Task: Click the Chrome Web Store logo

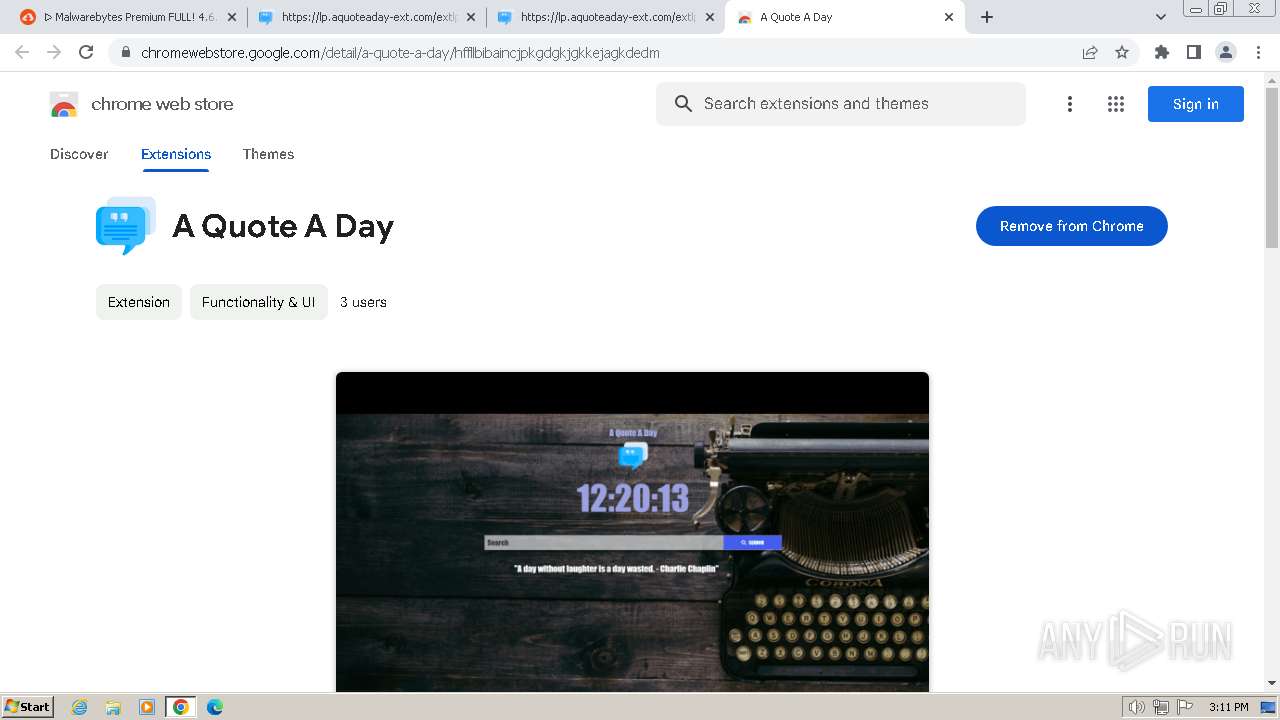Action: click(x=64, y=104)
